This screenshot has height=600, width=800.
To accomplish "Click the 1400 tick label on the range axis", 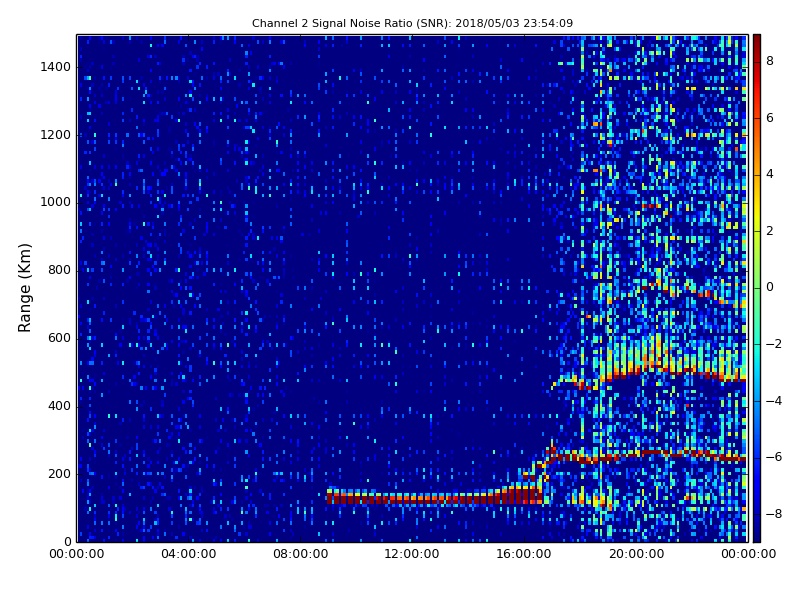I will coord(56,67).
